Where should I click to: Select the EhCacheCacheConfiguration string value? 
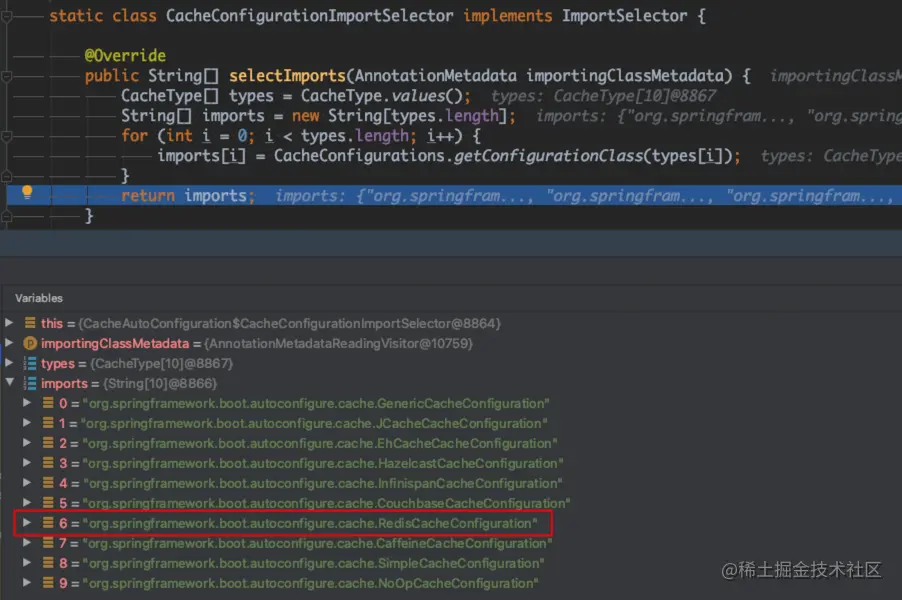tap(320, 444)
